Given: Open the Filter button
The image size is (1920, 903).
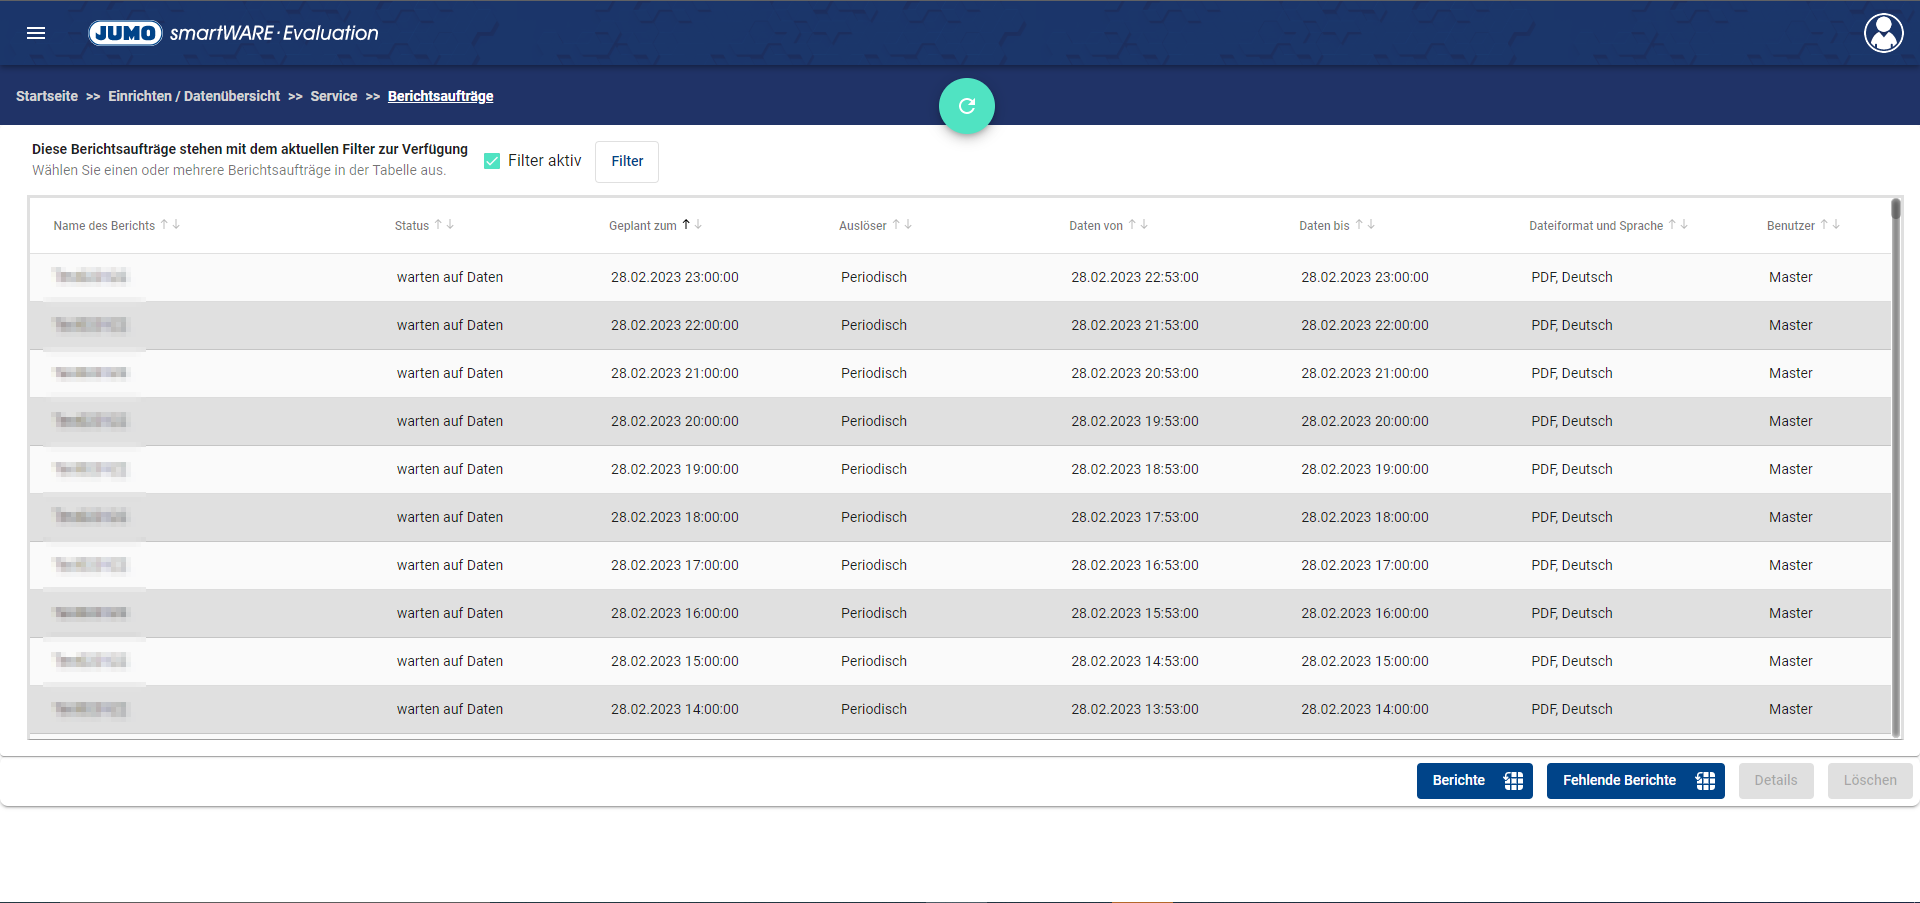Looking at the screenshot, I should [627, 161].
